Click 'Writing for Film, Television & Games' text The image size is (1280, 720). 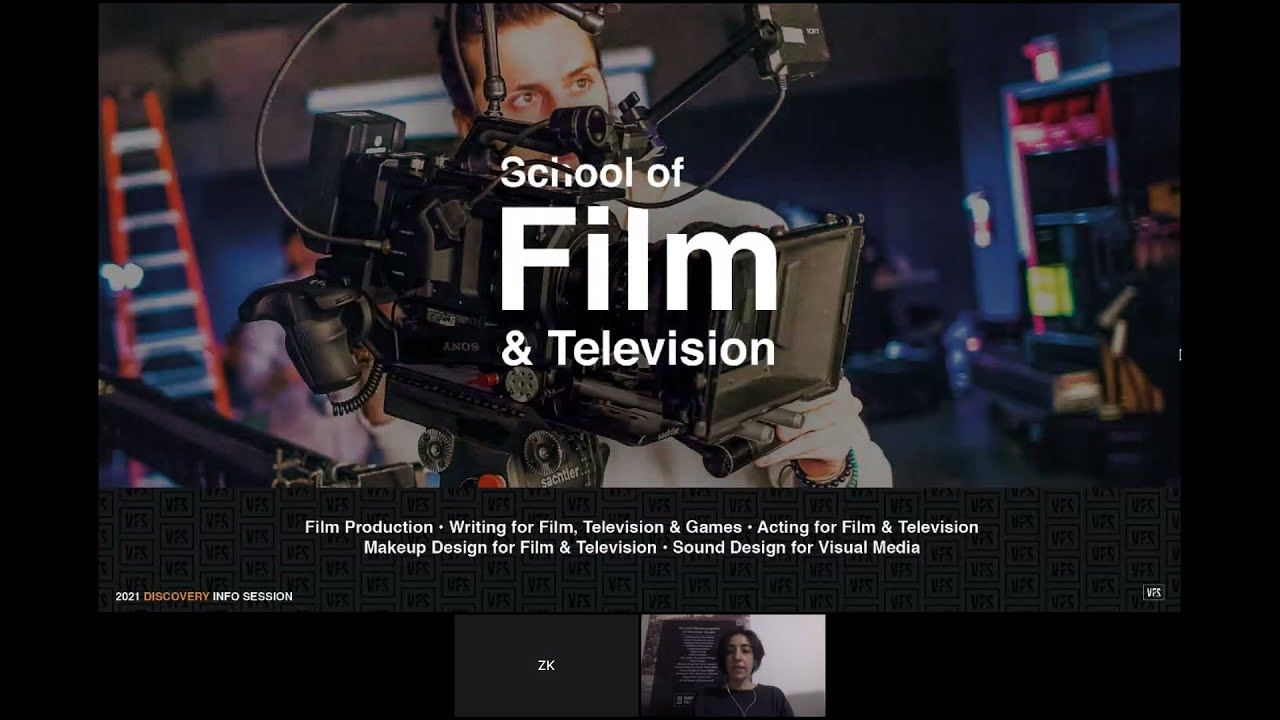(596, 527)
